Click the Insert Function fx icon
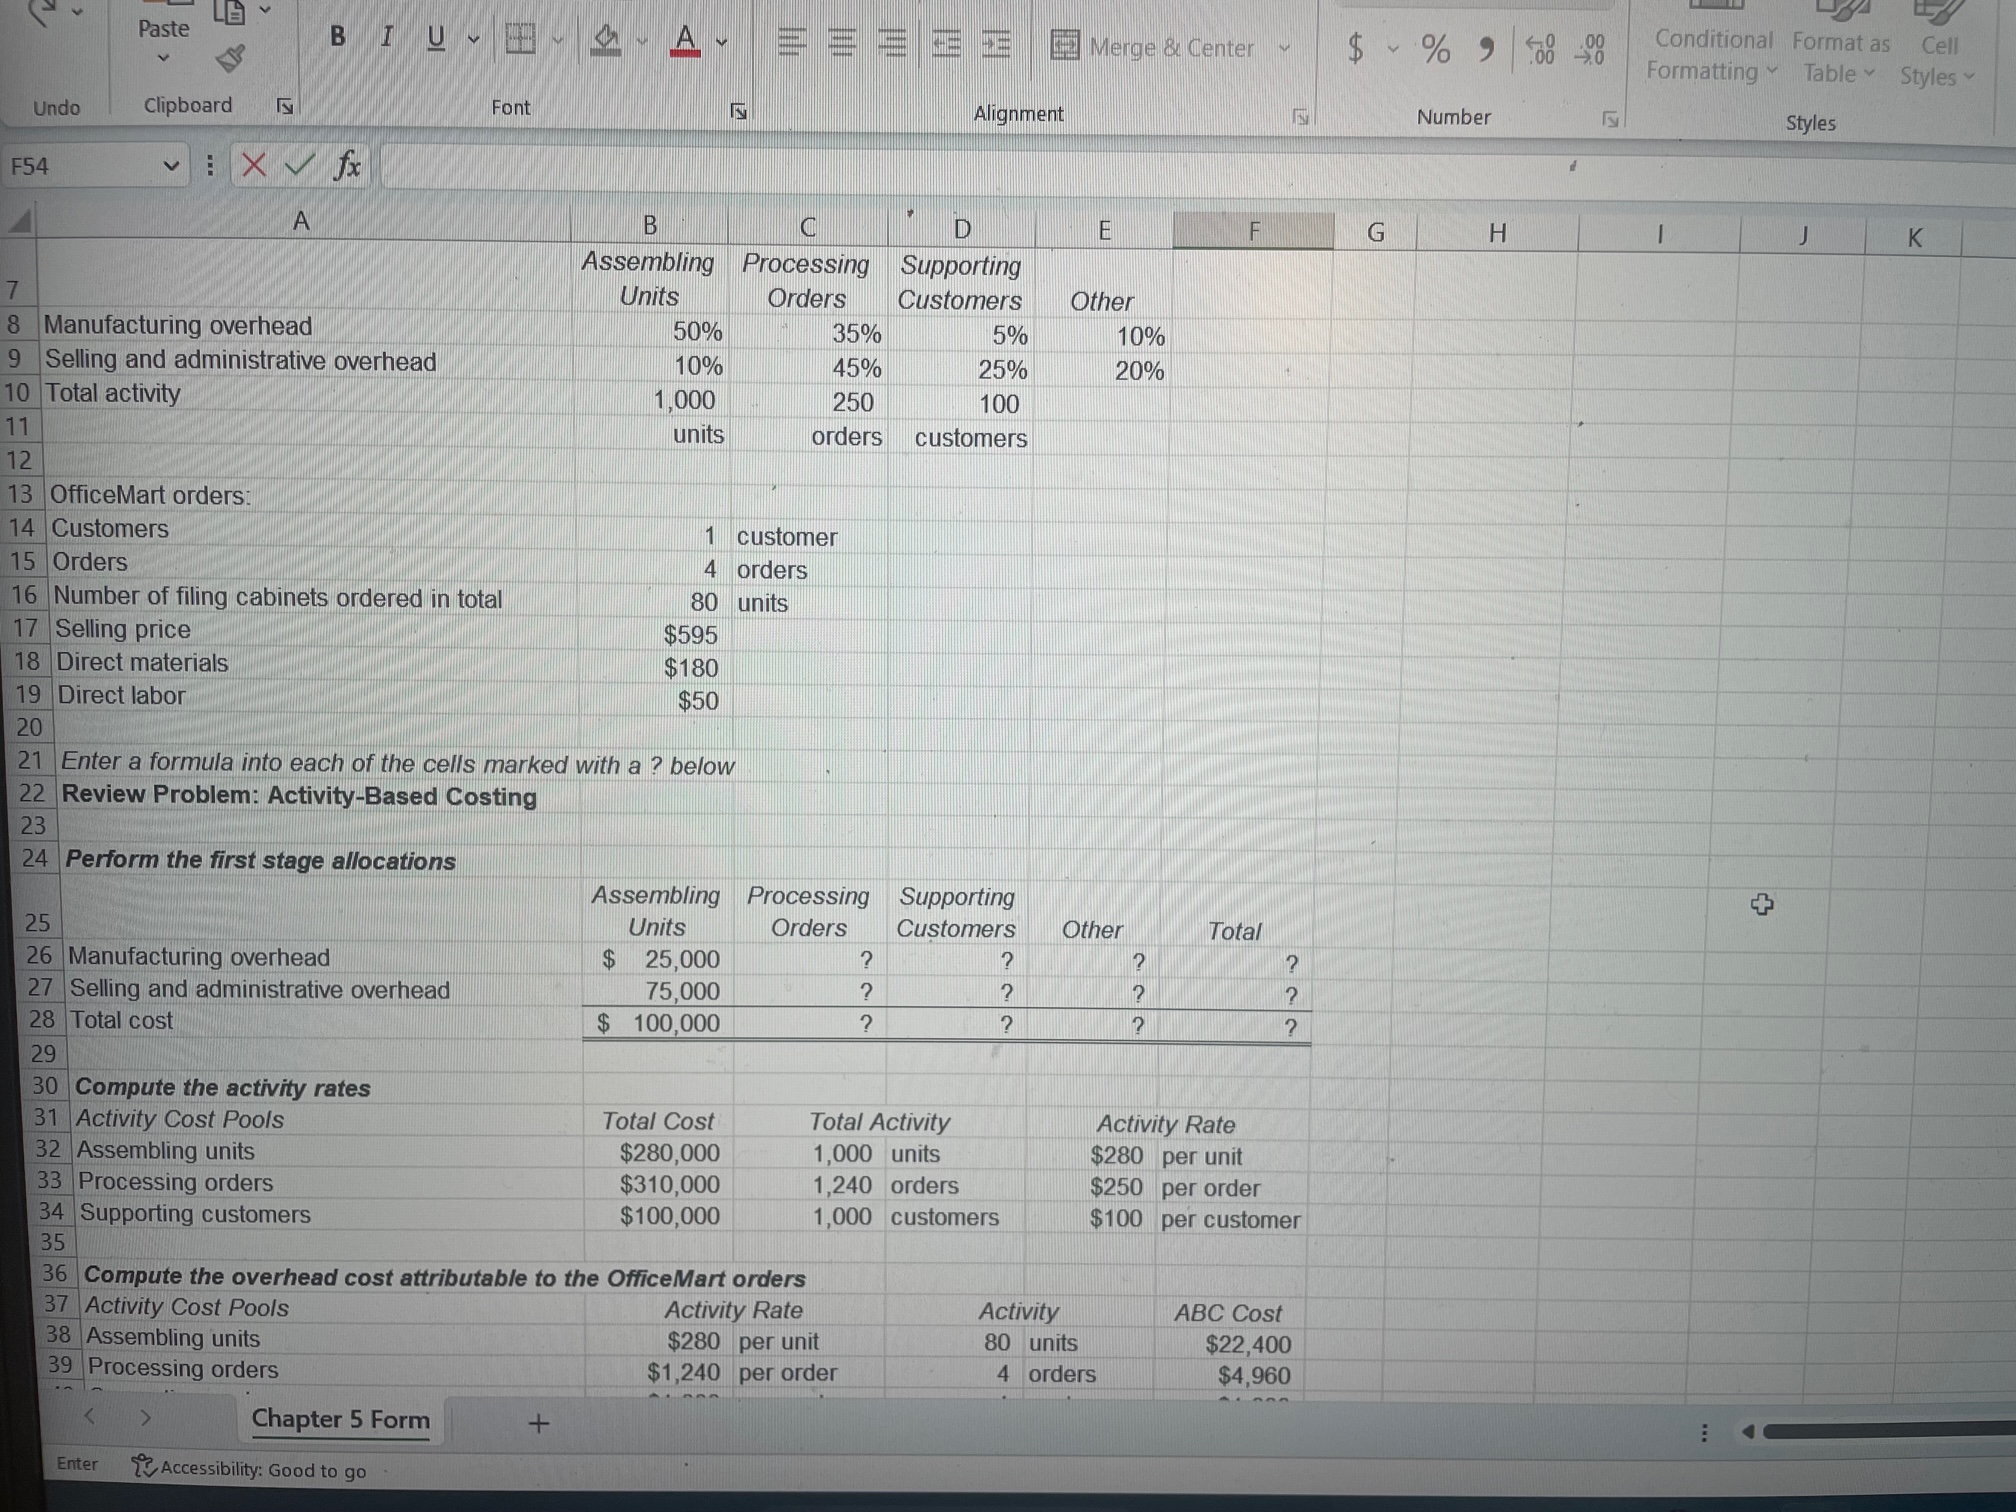The height and width of the screenshot is (1512, 2016). 347,166
